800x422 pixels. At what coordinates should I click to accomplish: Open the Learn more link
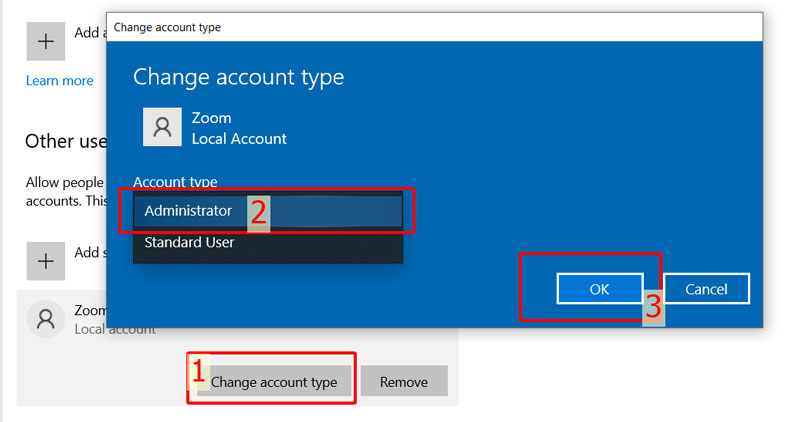point(60,81)
